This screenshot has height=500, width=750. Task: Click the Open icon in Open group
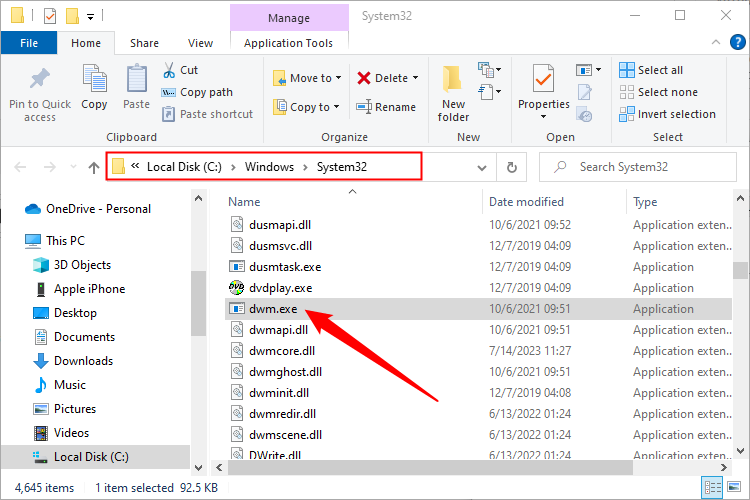585,70
